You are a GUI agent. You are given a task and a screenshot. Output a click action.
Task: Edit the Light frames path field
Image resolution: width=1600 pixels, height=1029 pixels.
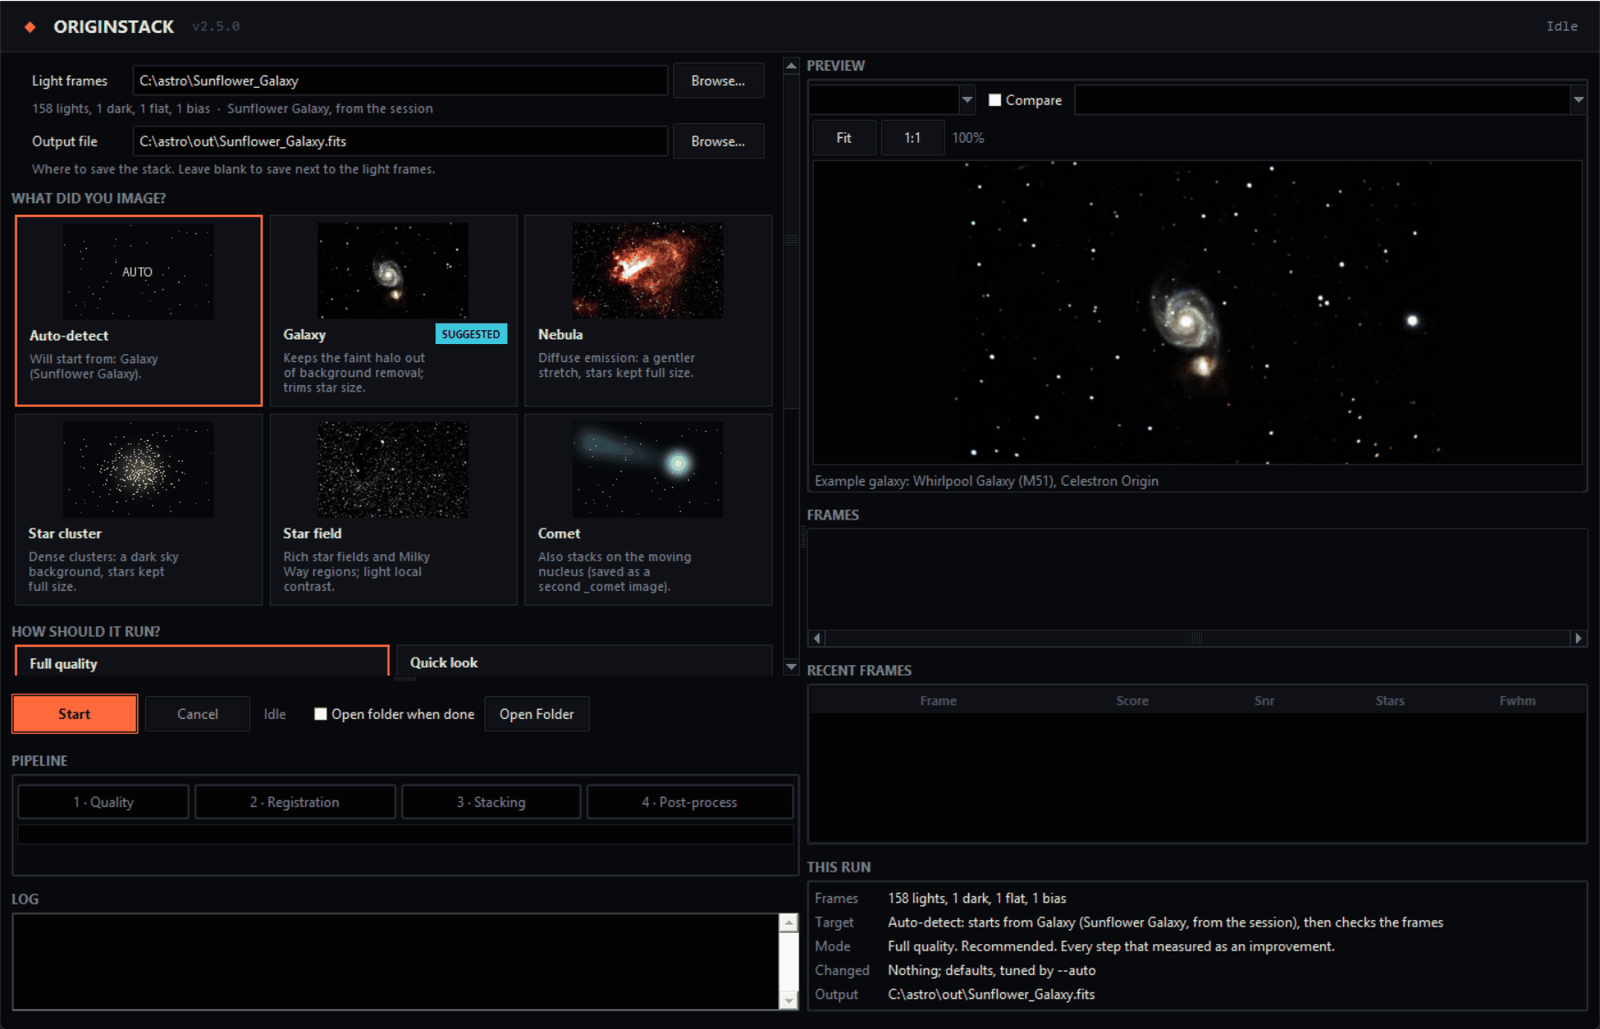[400, 81]
